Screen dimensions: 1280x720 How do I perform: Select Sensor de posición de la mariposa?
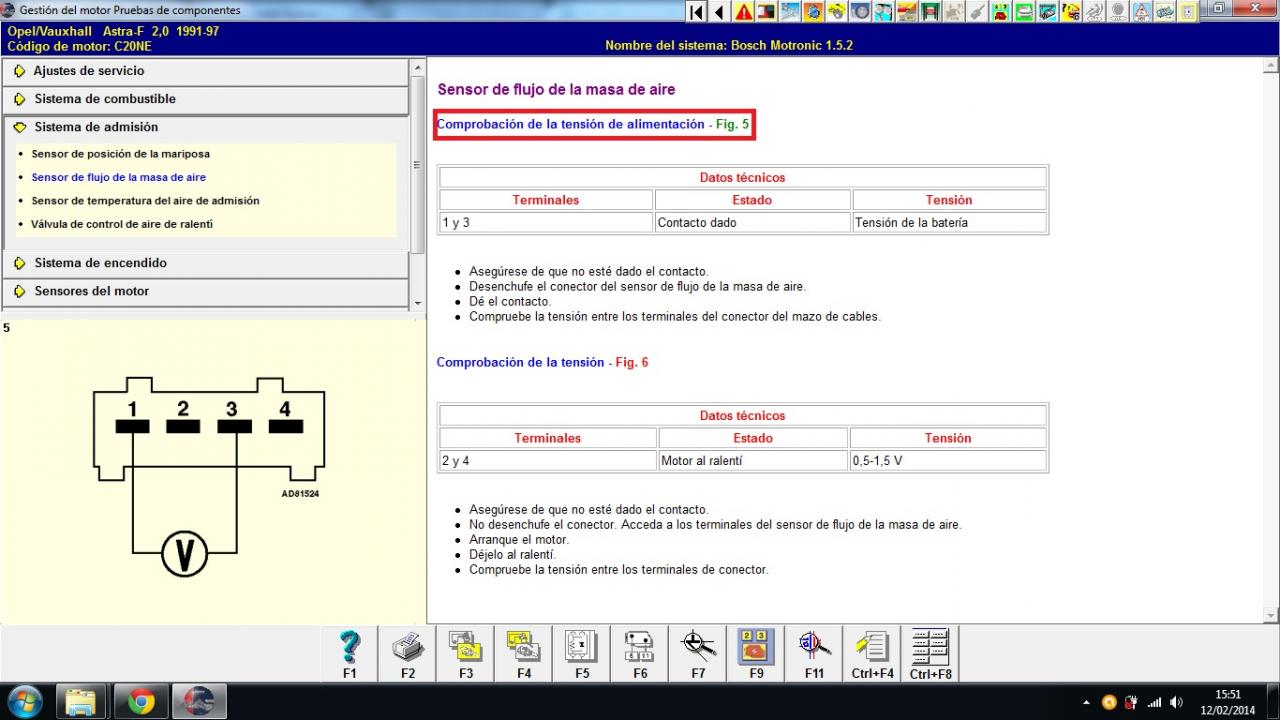tap(120, 154)
